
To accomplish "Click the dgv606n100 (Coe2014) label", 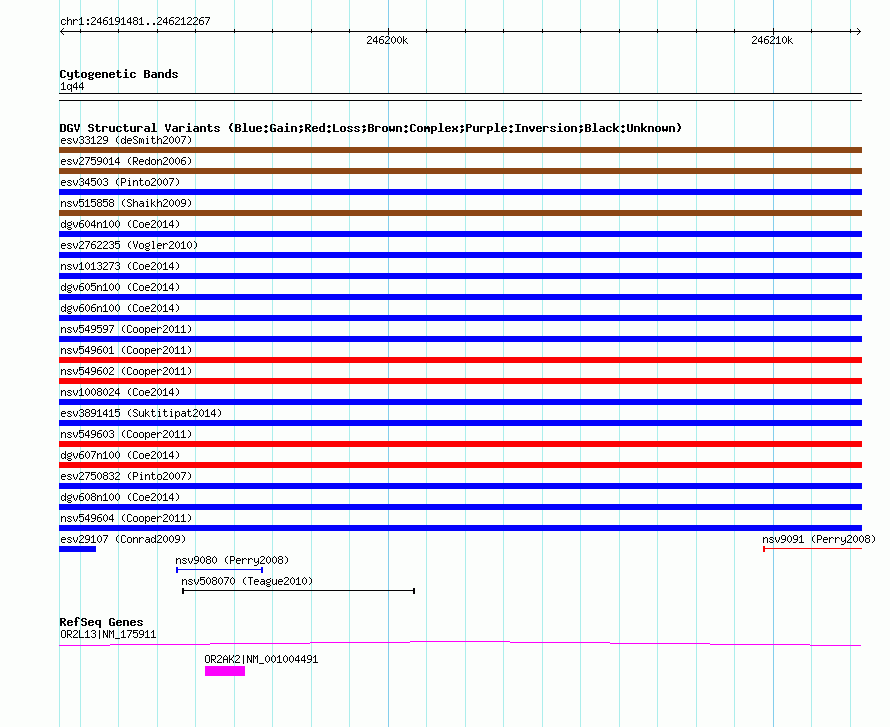I will [120, 308].
